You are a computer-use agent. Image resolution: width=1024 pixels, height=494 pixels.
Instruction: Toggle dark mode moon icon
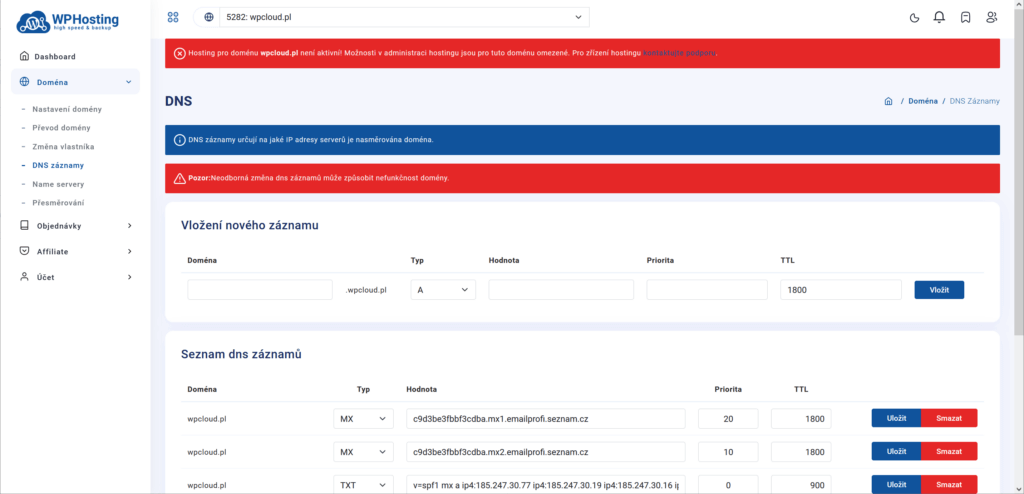point(914,17)
